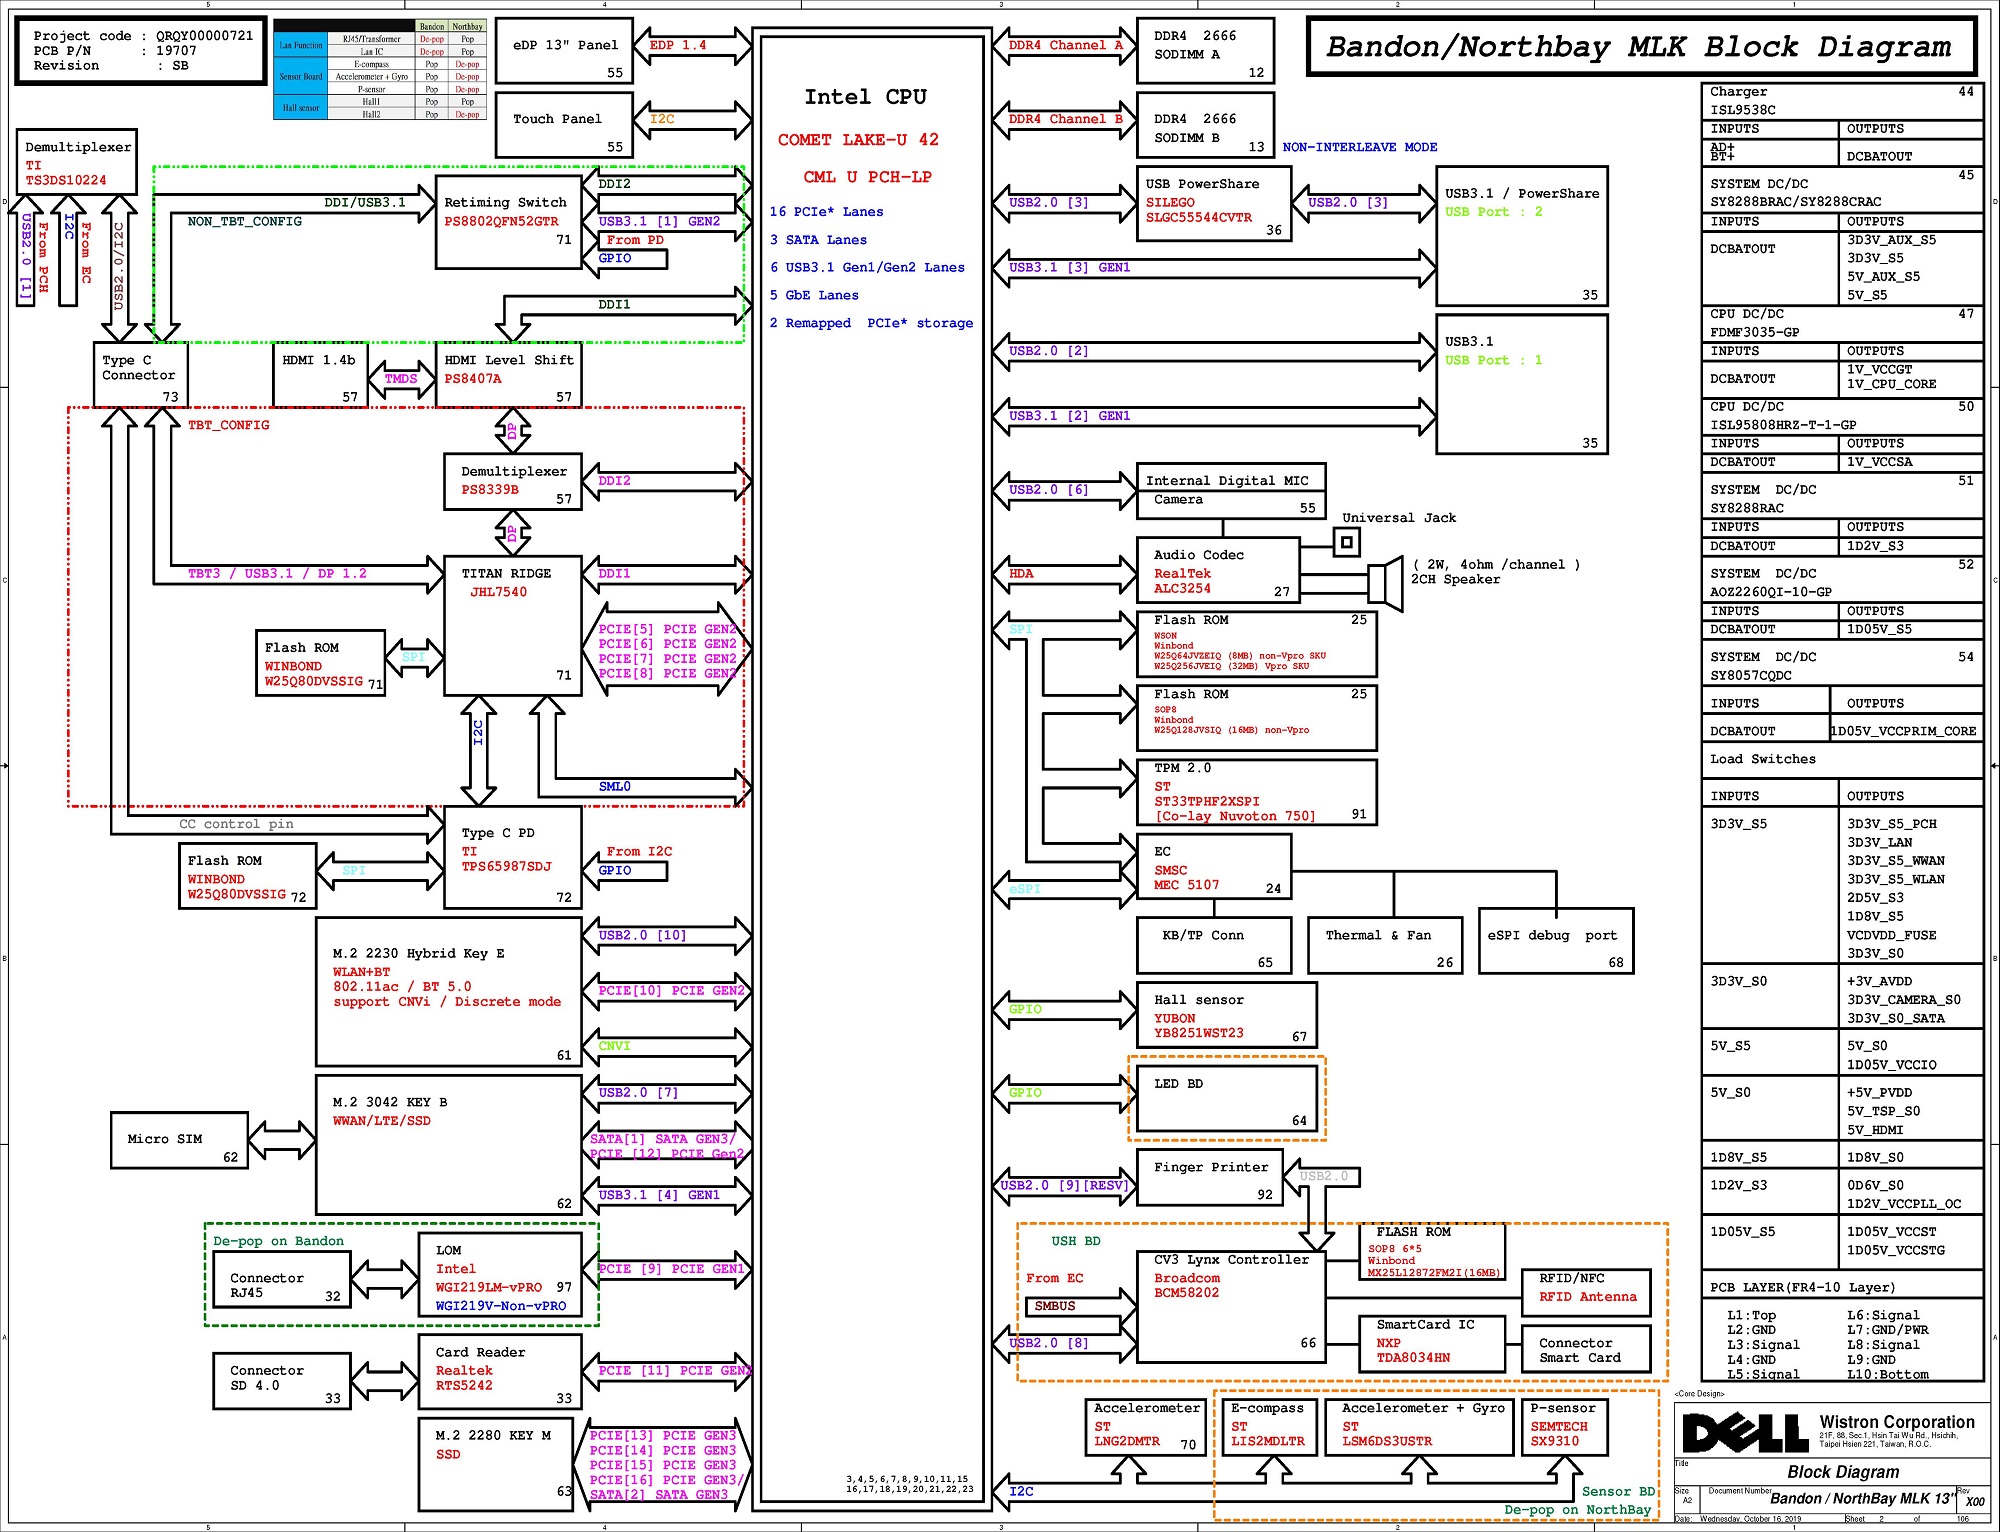Click the EDP 1.4 bus arrow
2000x1532 pixels.
click(x=692, y=46)
